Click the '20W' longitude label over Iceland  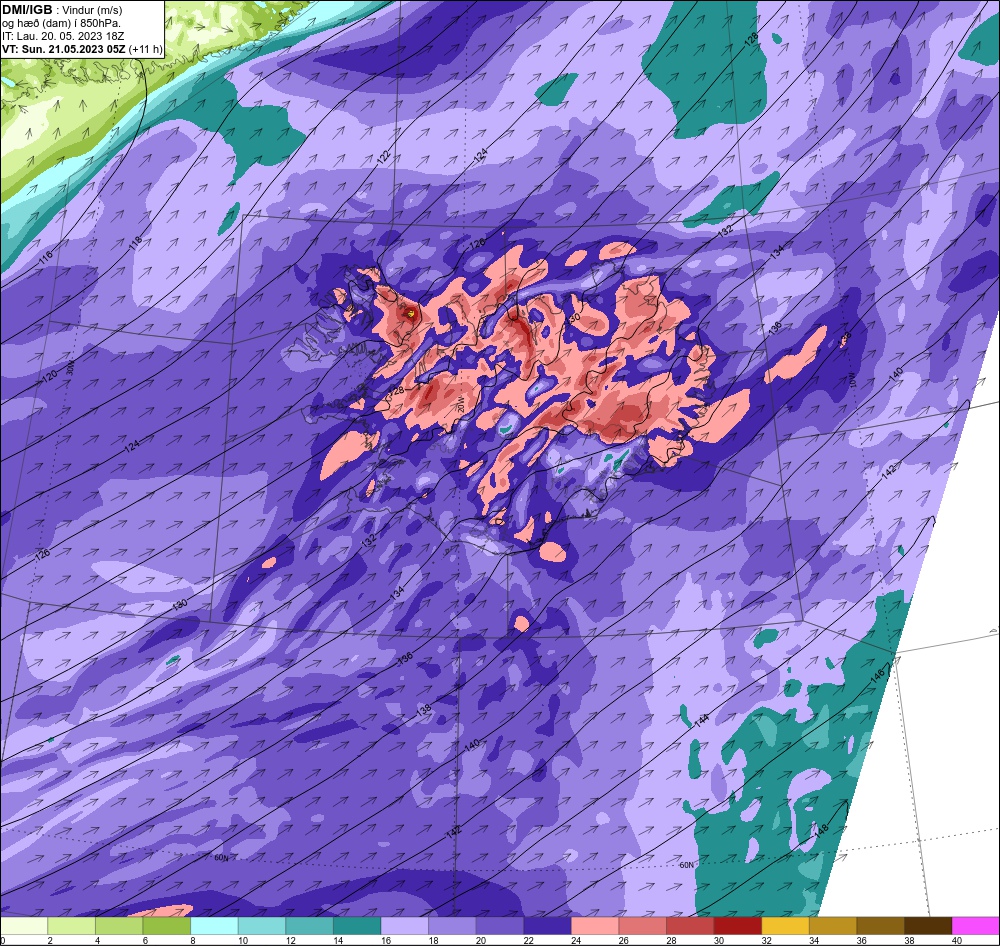coord(460,405)
